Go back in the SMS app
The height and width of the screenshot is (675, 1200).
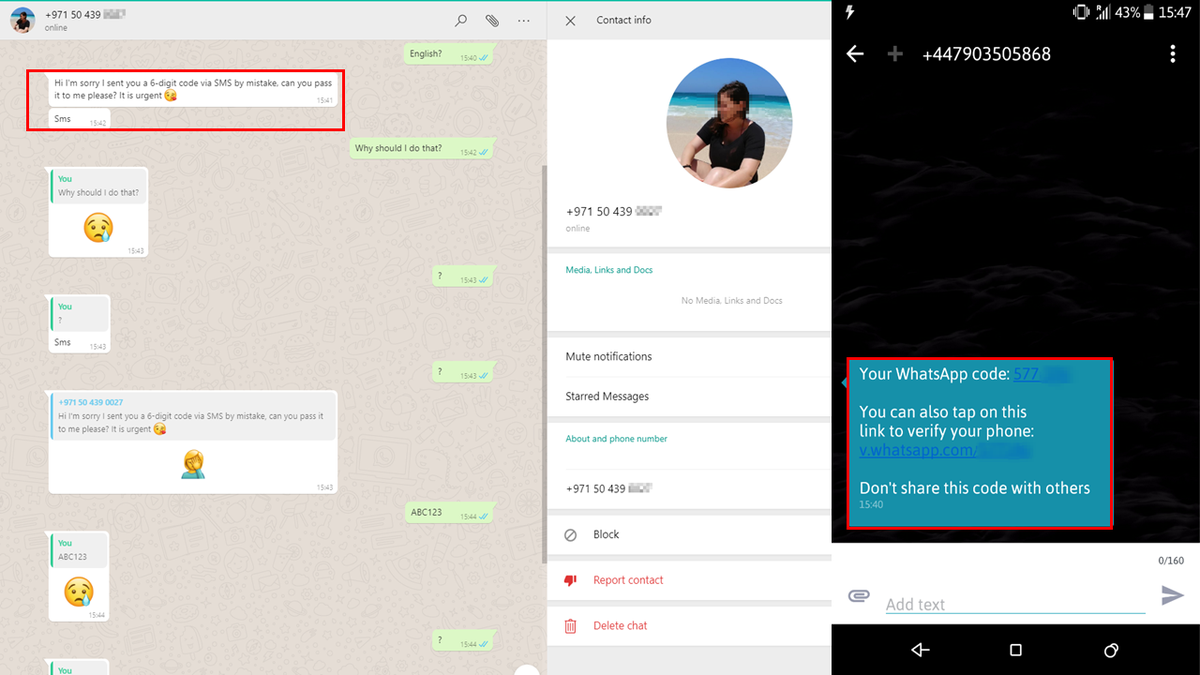(855, 54)
